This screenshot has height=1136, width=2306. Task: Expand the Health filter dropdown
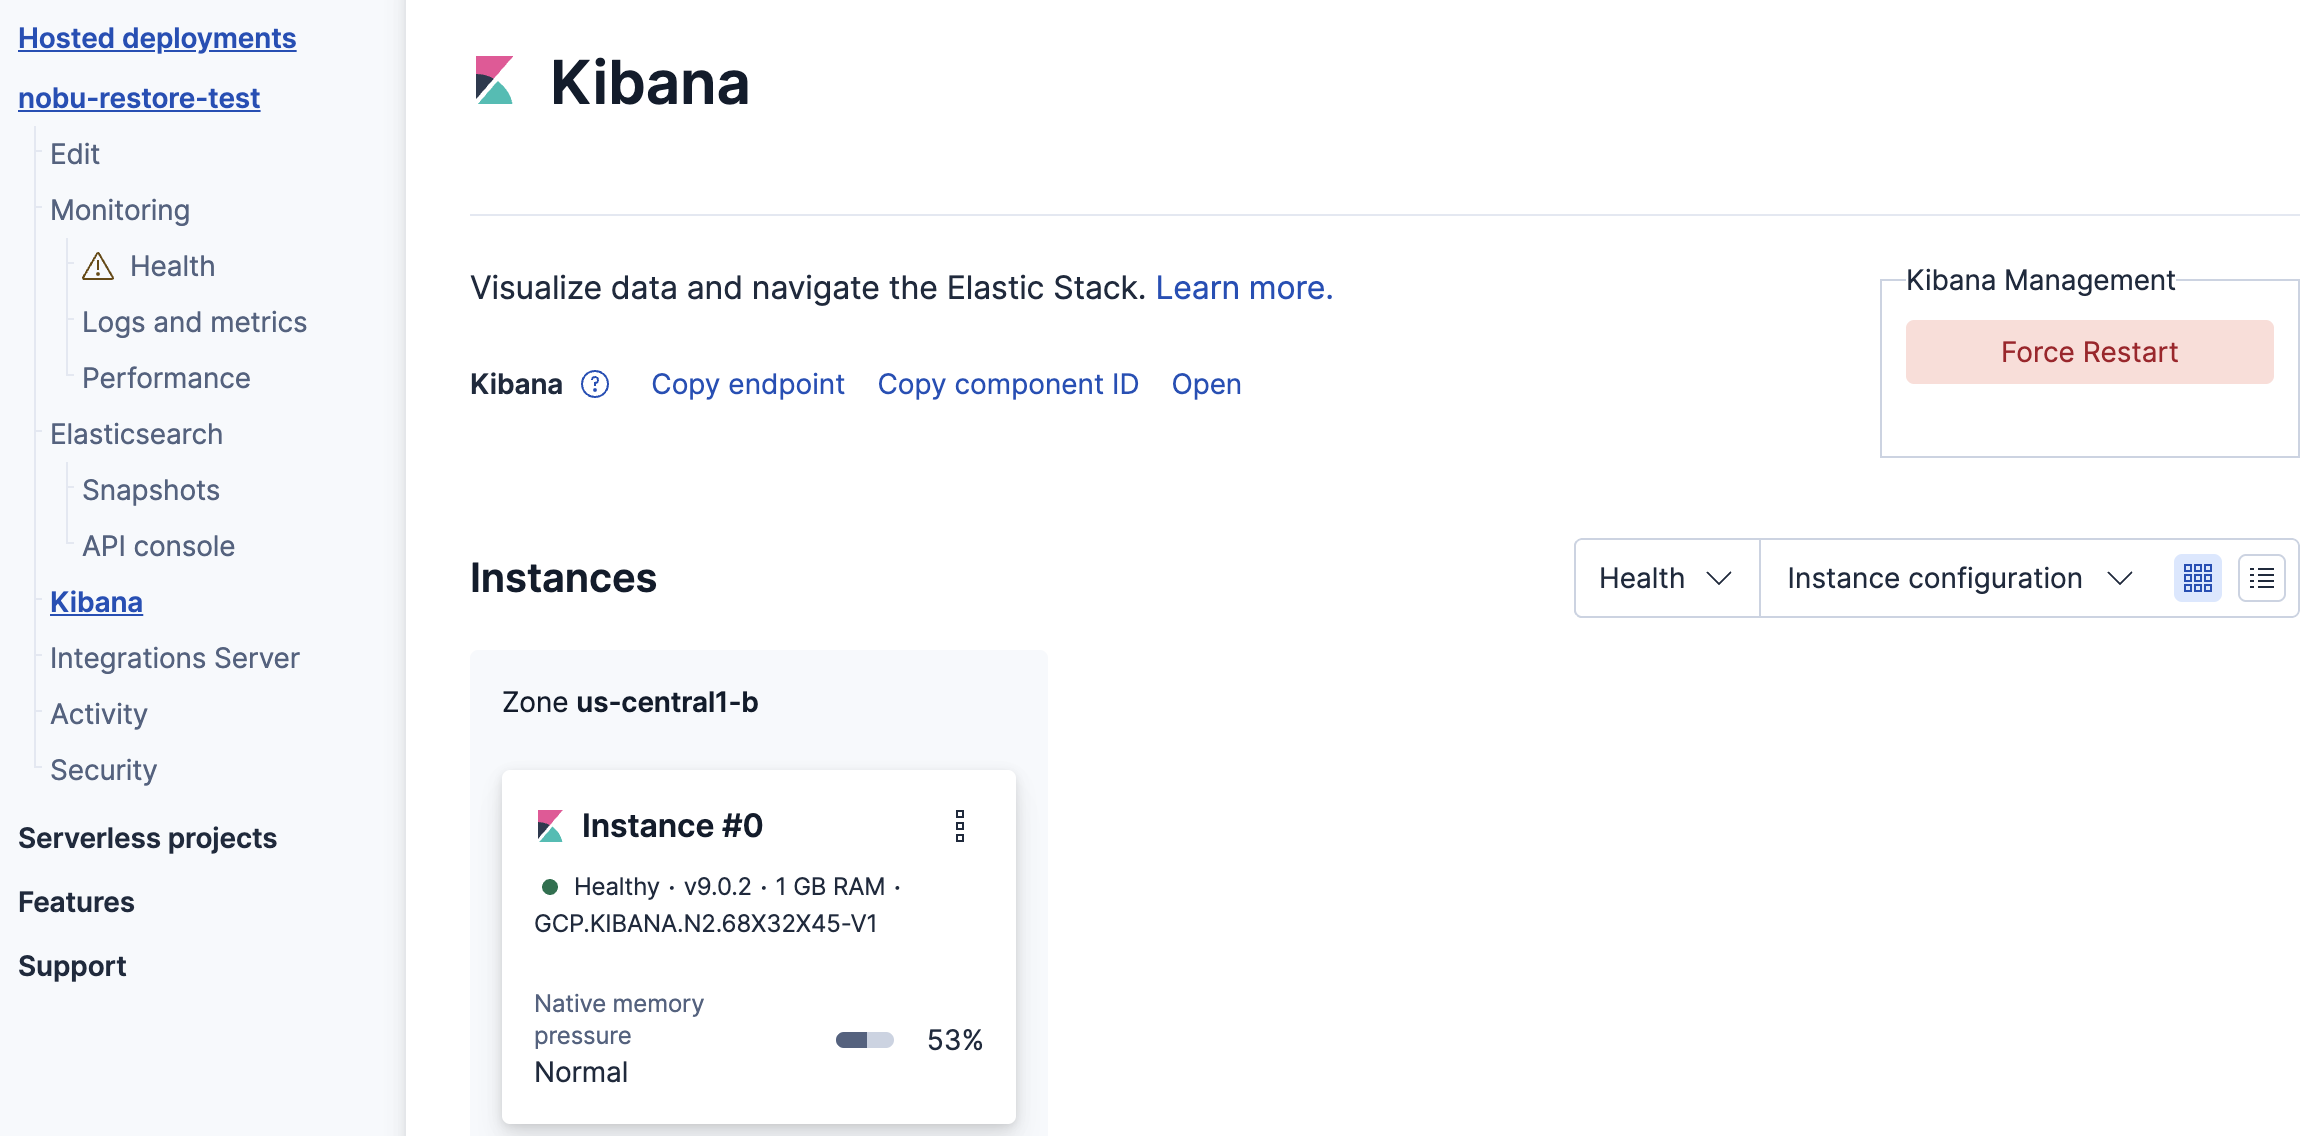[x=1666, y=578]
